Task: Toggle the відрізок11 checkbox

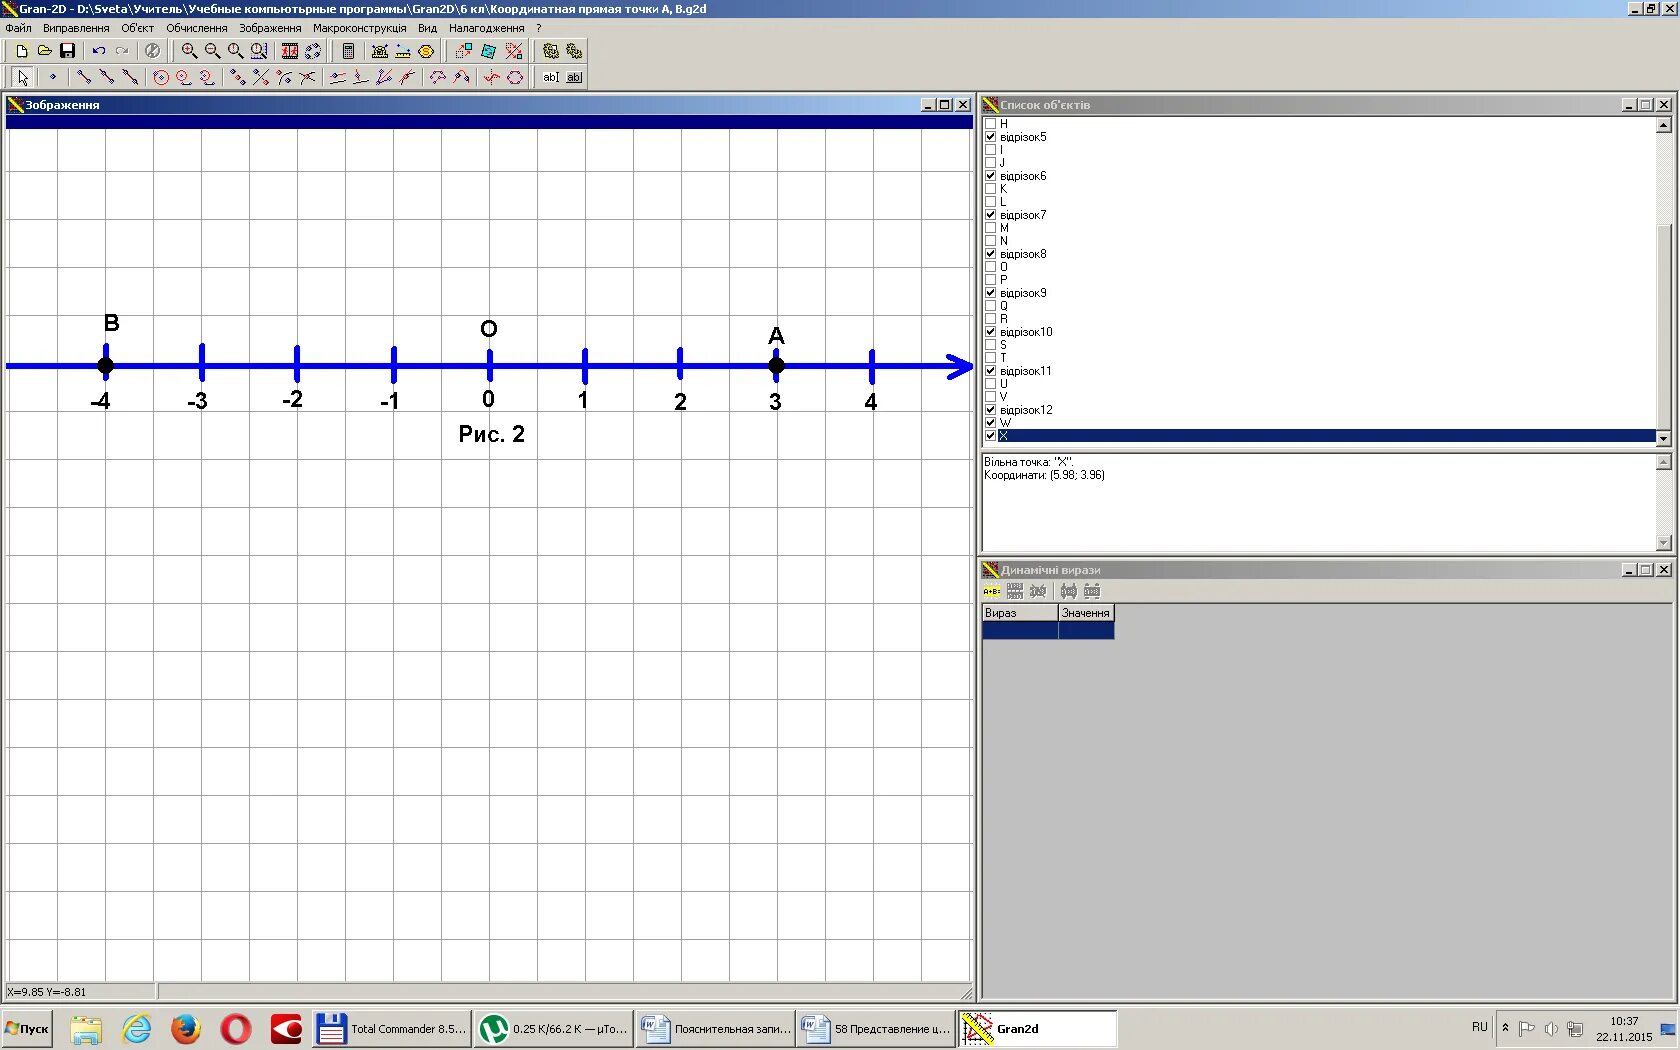Action: coord(991,371)
